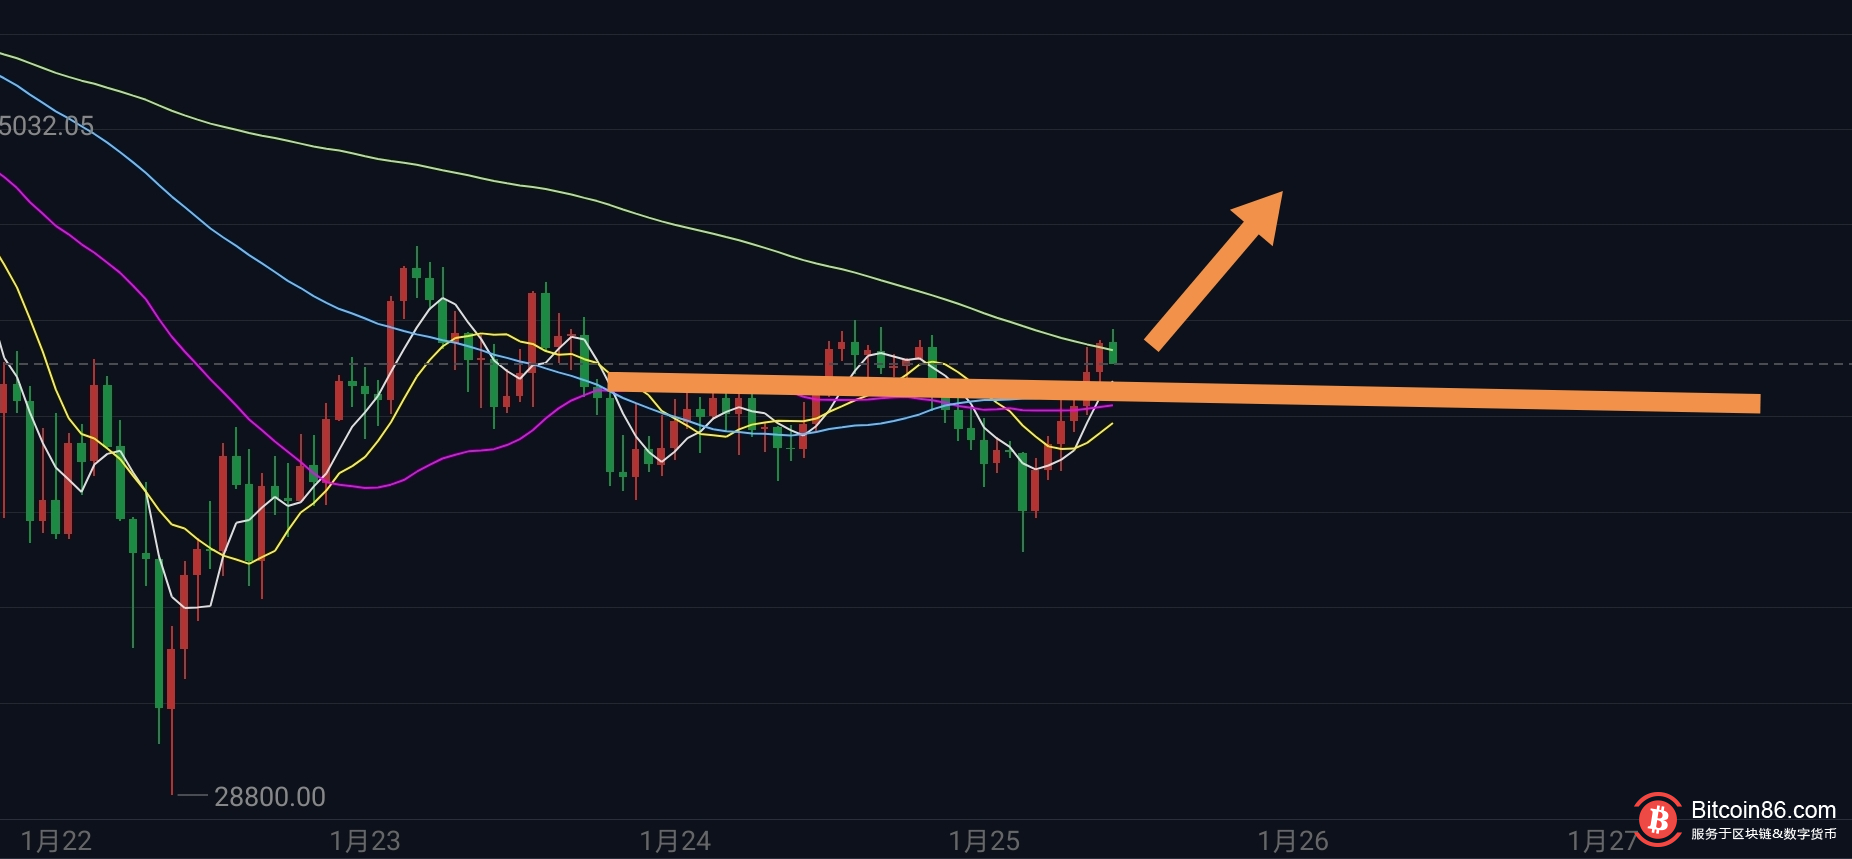Select the 1月24 date label

[x=675, y=841]
